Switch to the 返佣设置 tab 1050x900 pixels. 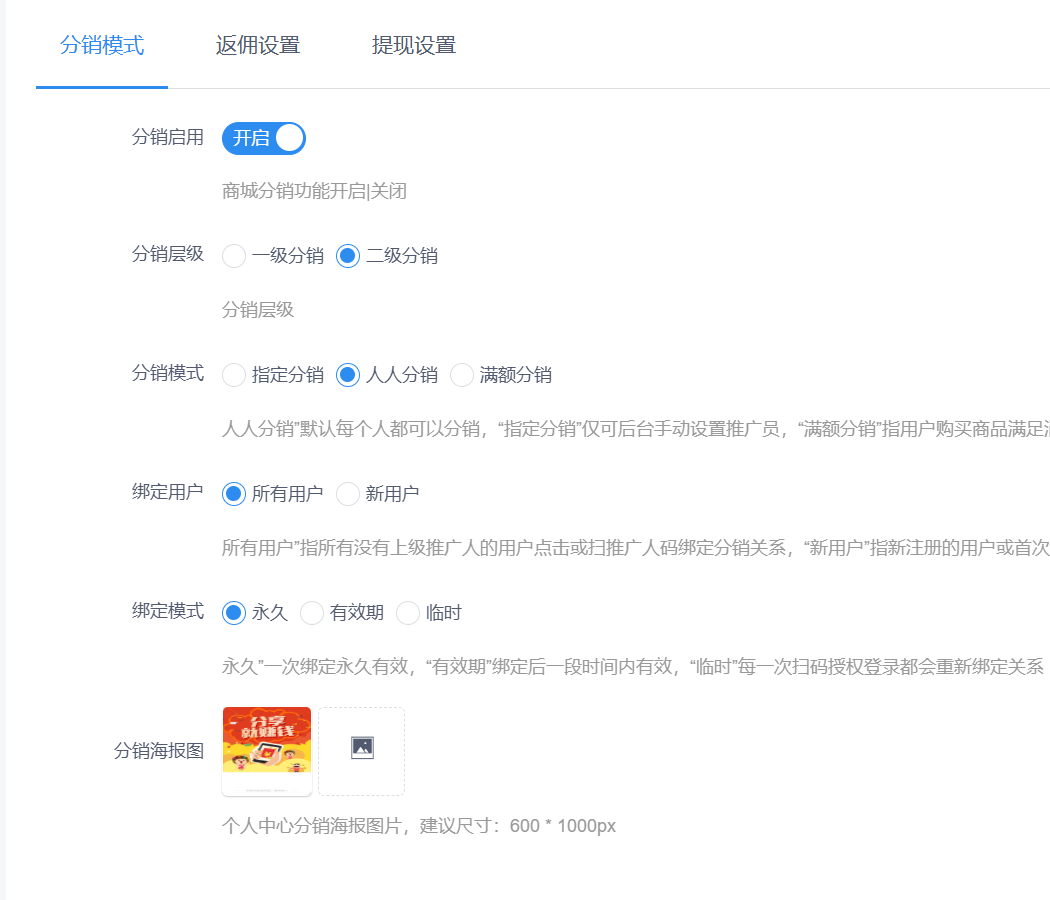click(x=258, y=45)
